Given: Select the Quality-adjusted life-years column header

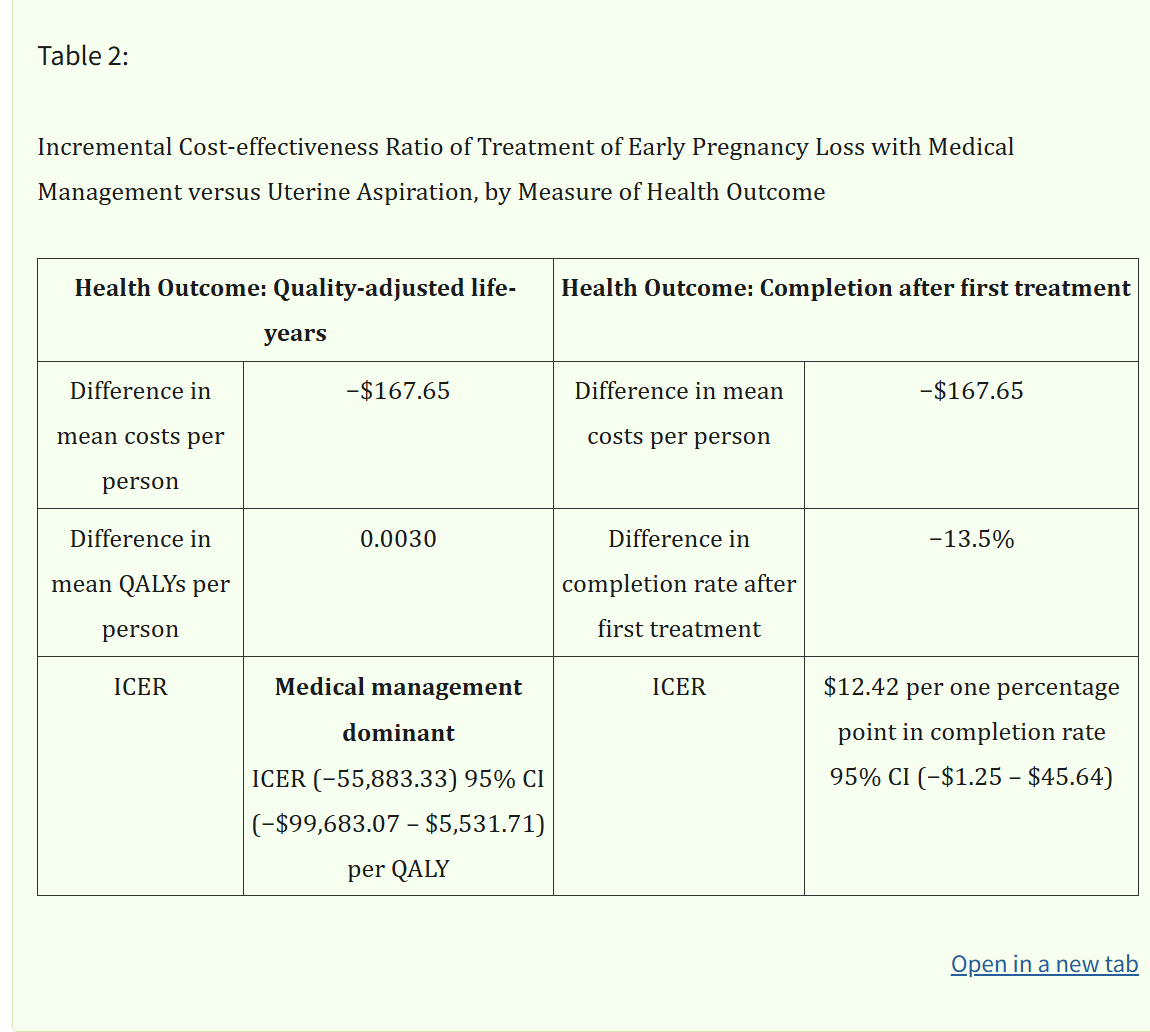Looking at the screenshot, I should 295,310.
